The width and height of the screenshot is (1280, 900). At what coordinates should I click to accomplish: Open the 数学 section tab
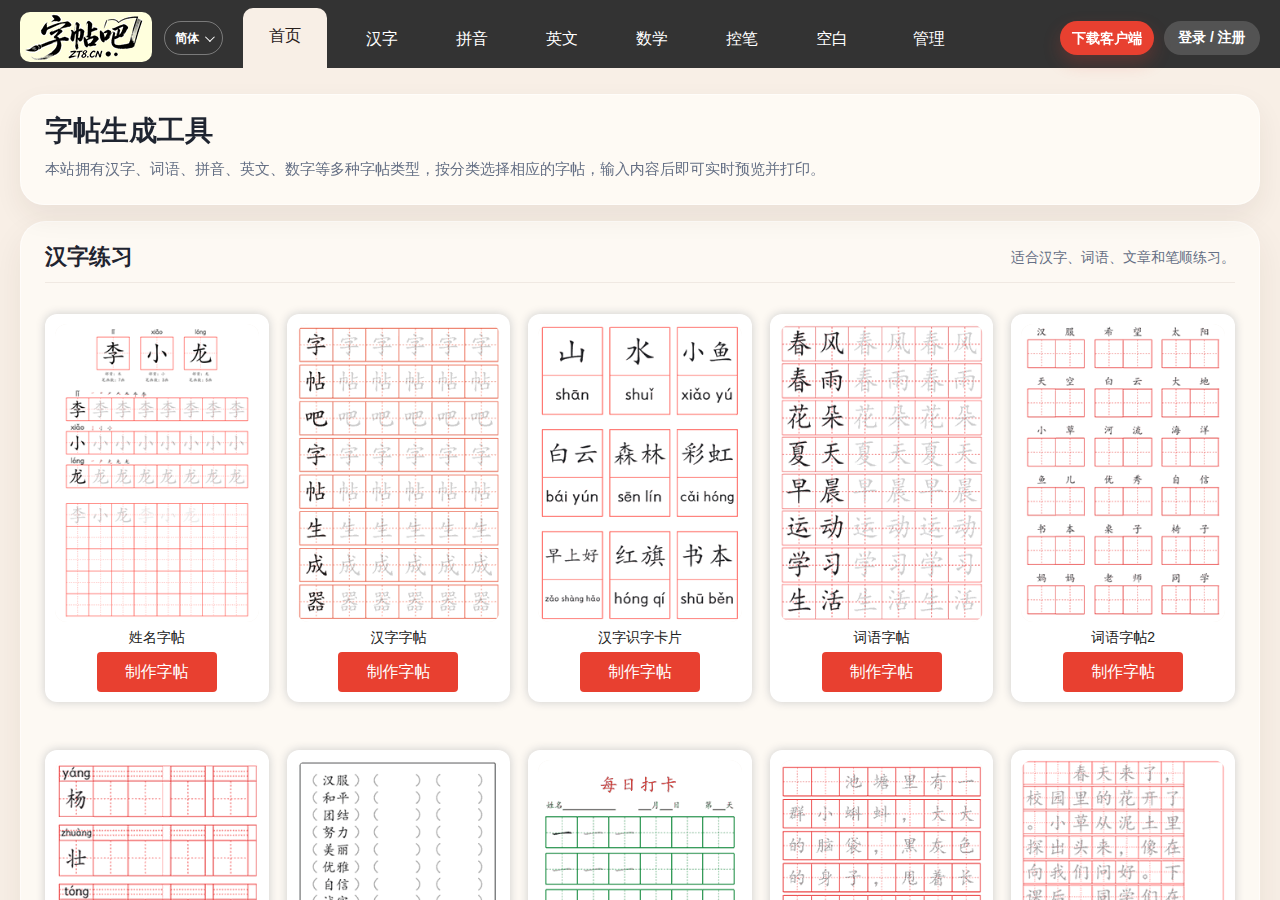[x=652, y=39]
